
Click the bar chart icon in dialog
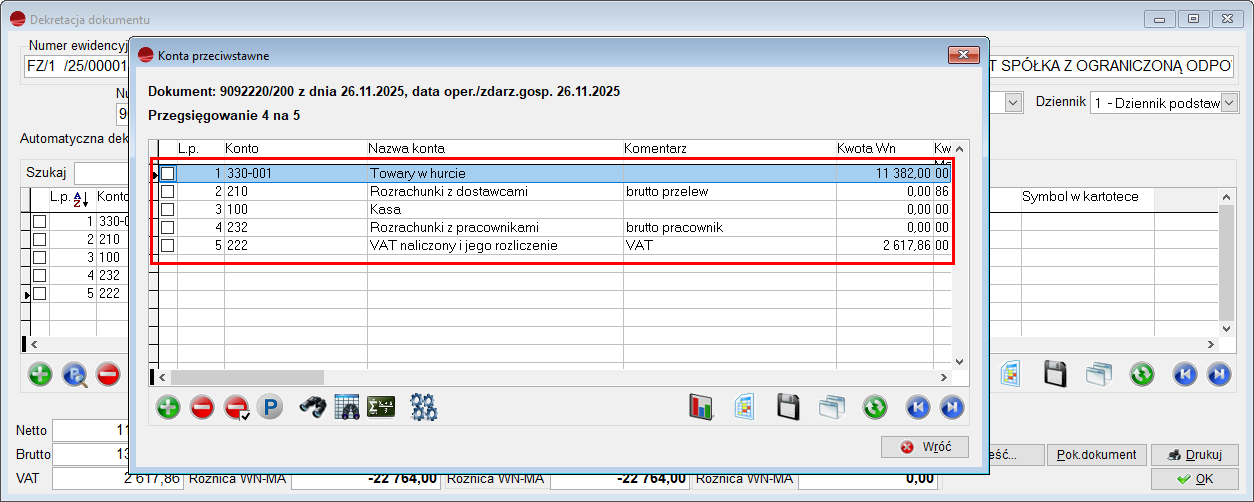(701, 407)
